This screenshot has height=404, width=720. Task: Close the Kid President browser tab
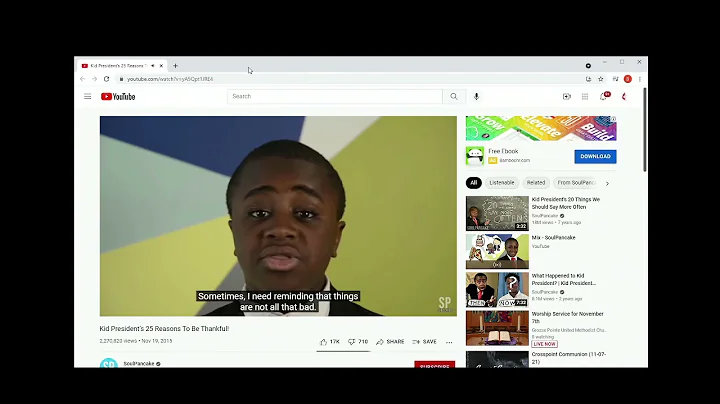pos(161,66)
